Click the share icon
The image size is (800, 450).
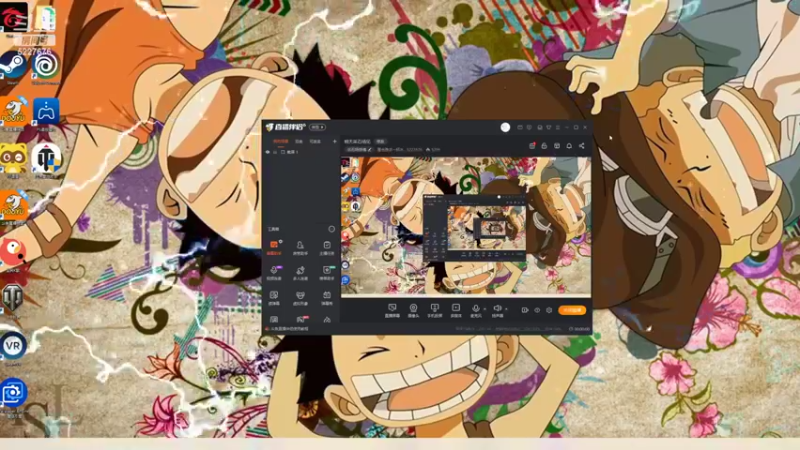(x=582, y=146)
